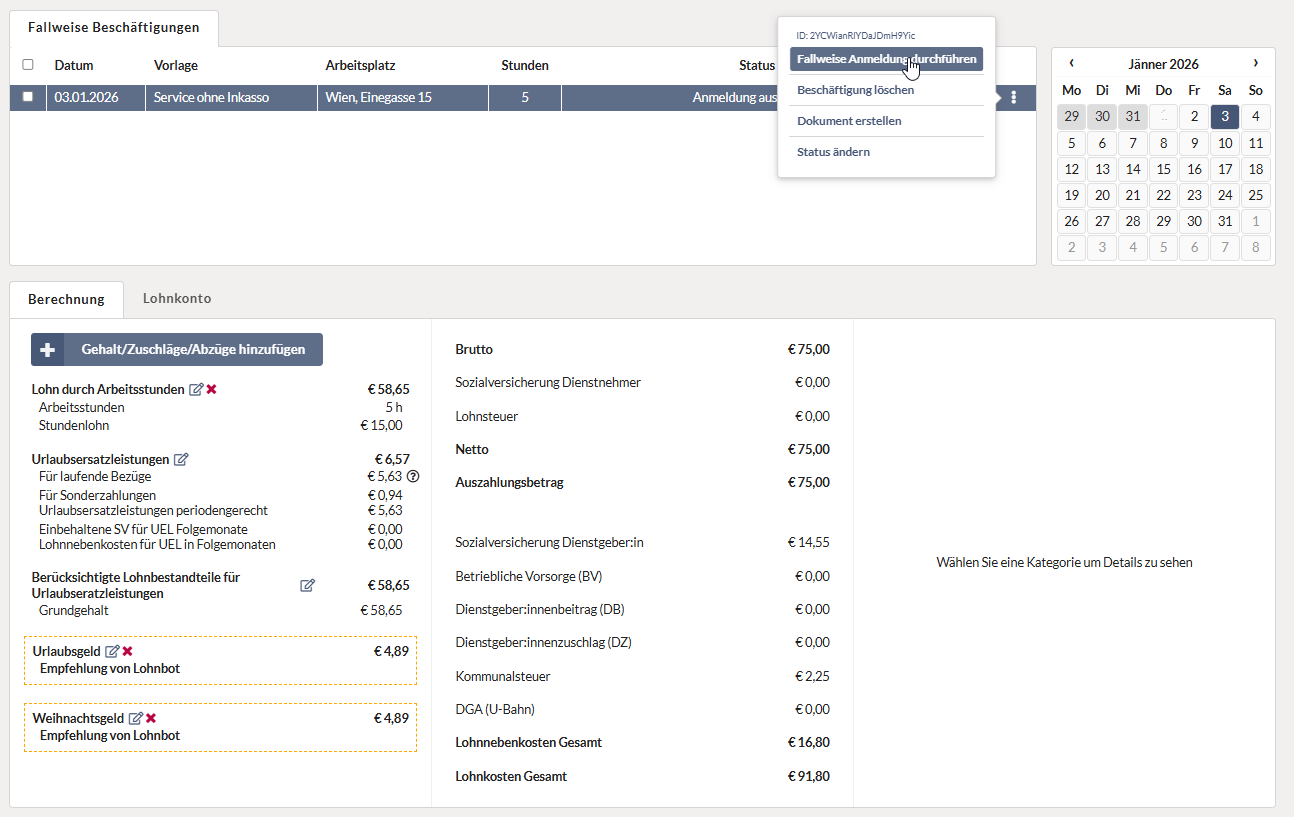
Task: Remove Weihnachtsgeld with red X icon
Action: click(151, 718)
